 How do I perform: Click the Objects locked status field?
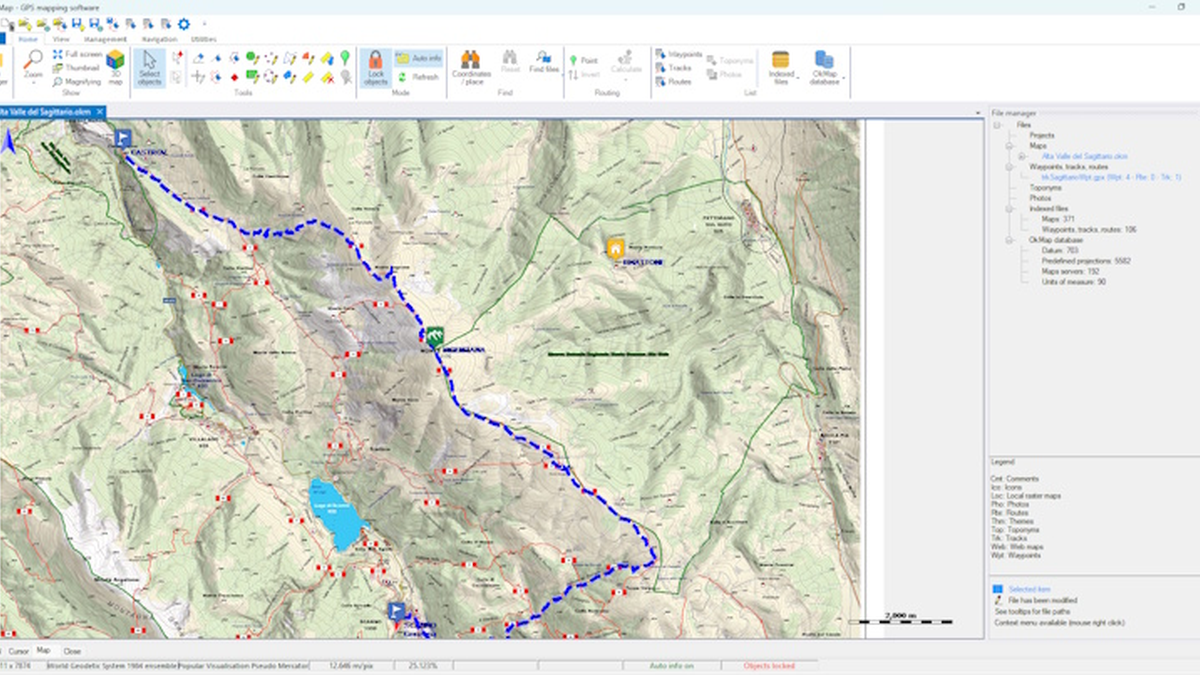click(x=769, y=665)
